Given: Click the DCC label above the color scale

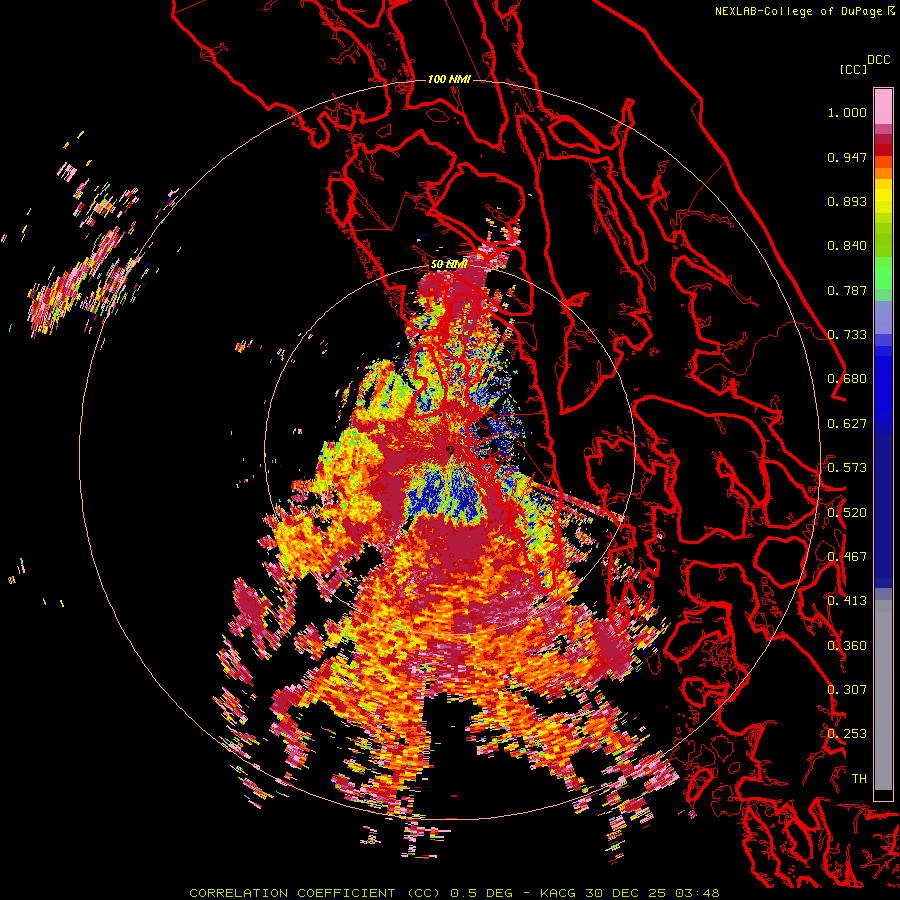Looking at the screenshot, I should click(879, 60).
